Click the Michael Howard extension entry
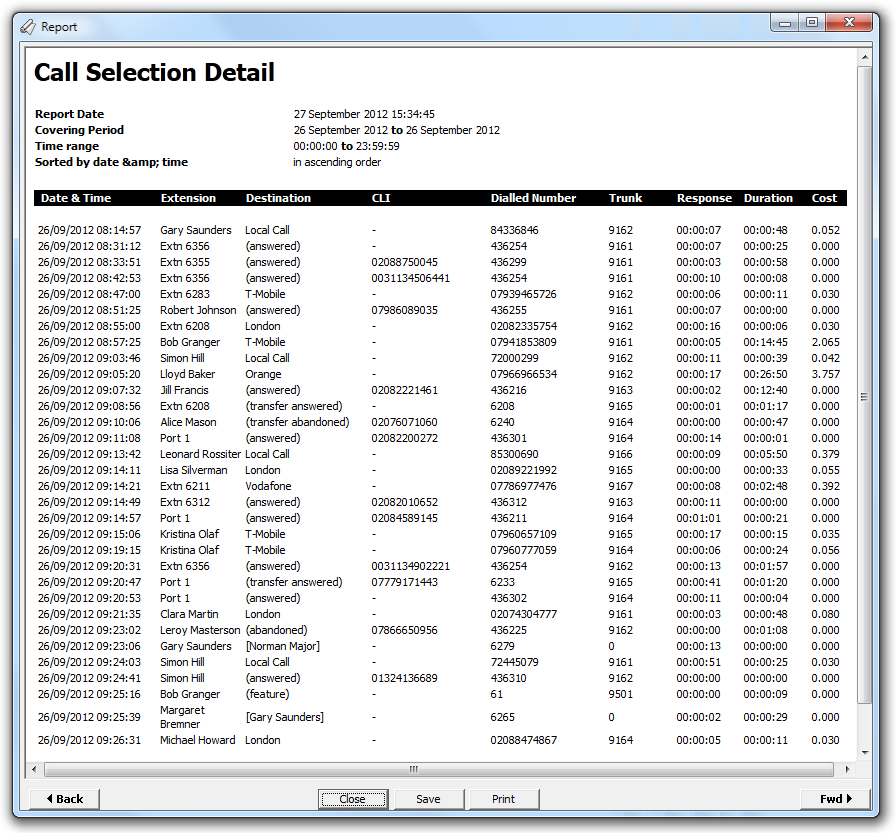This screenshot has height=833, width=896. click(x=197, y=740)
